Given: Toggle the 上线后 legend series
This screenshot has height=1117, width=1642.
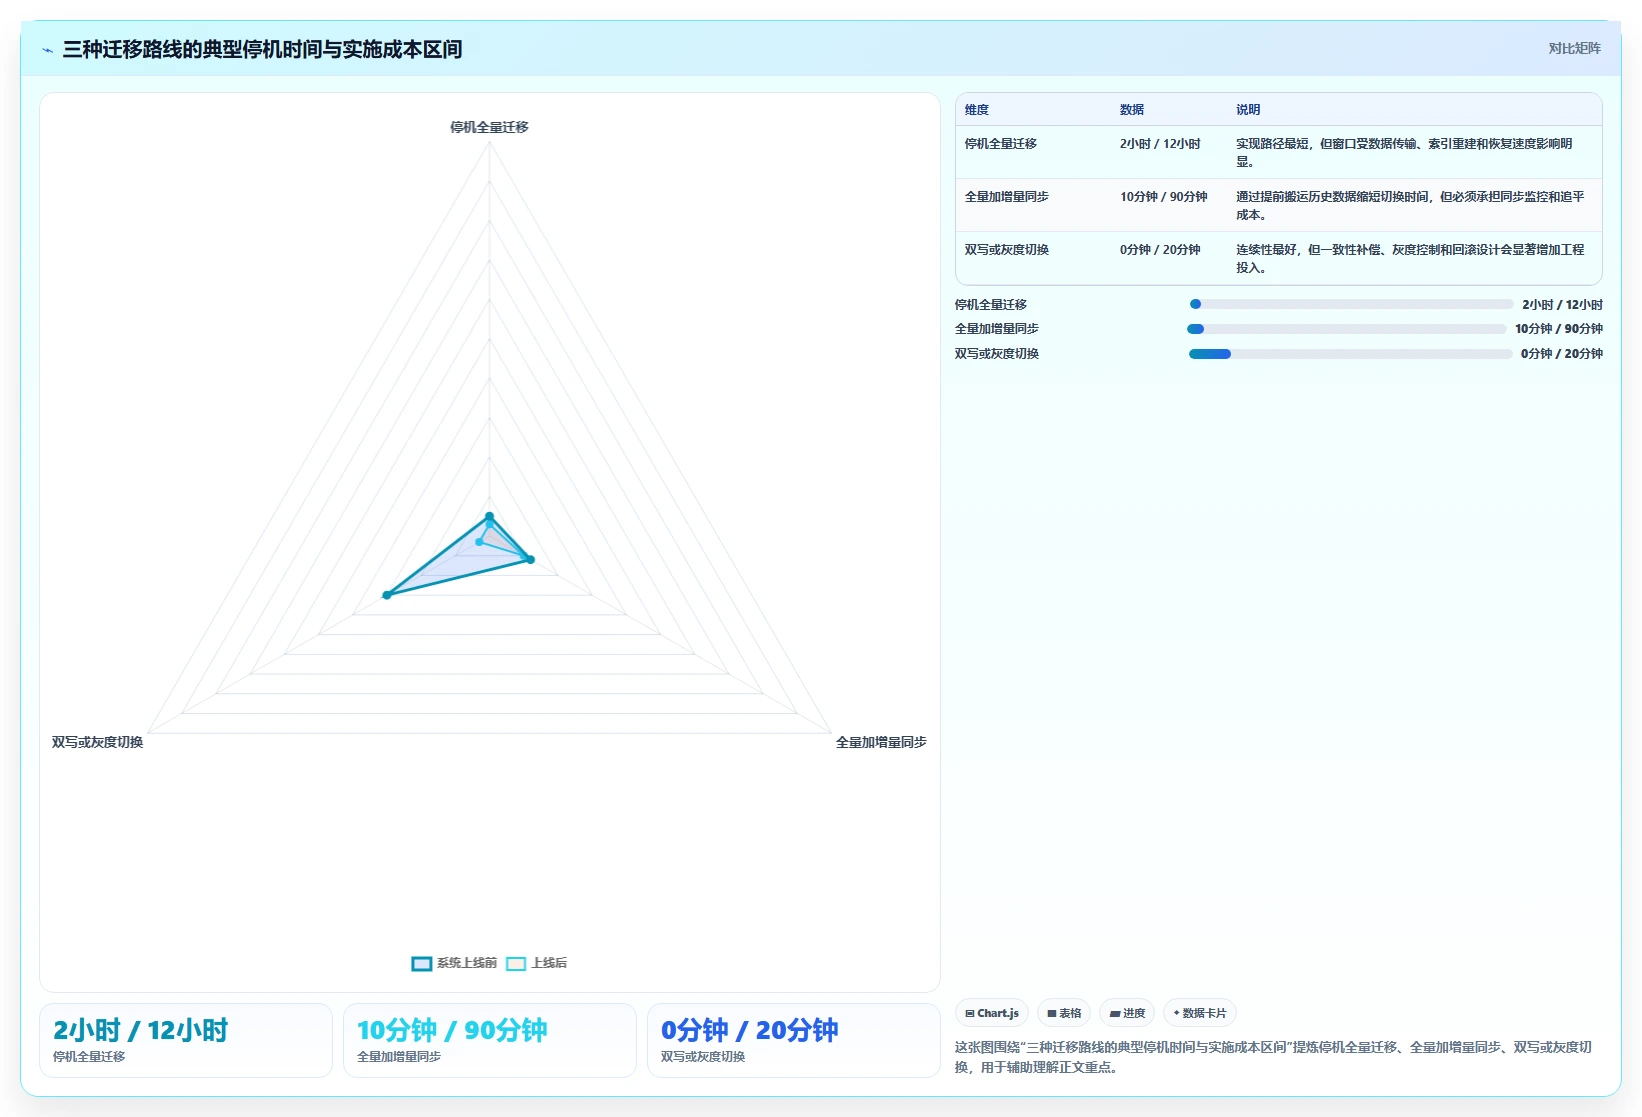Looking at the screenshot, I should click(x=536, y=963).
